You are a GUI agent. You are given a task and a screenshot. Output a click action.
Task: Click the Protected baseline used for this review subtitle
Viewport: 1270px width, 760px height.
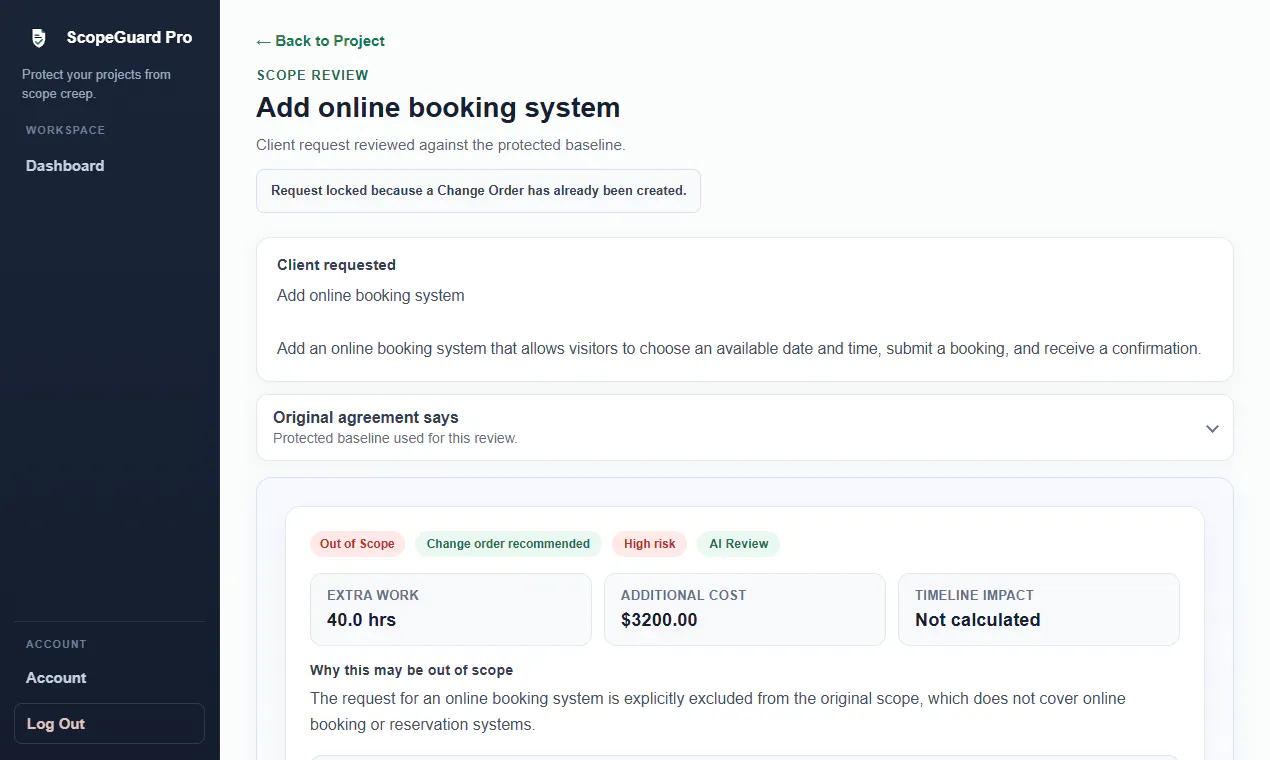pos(395,438)
